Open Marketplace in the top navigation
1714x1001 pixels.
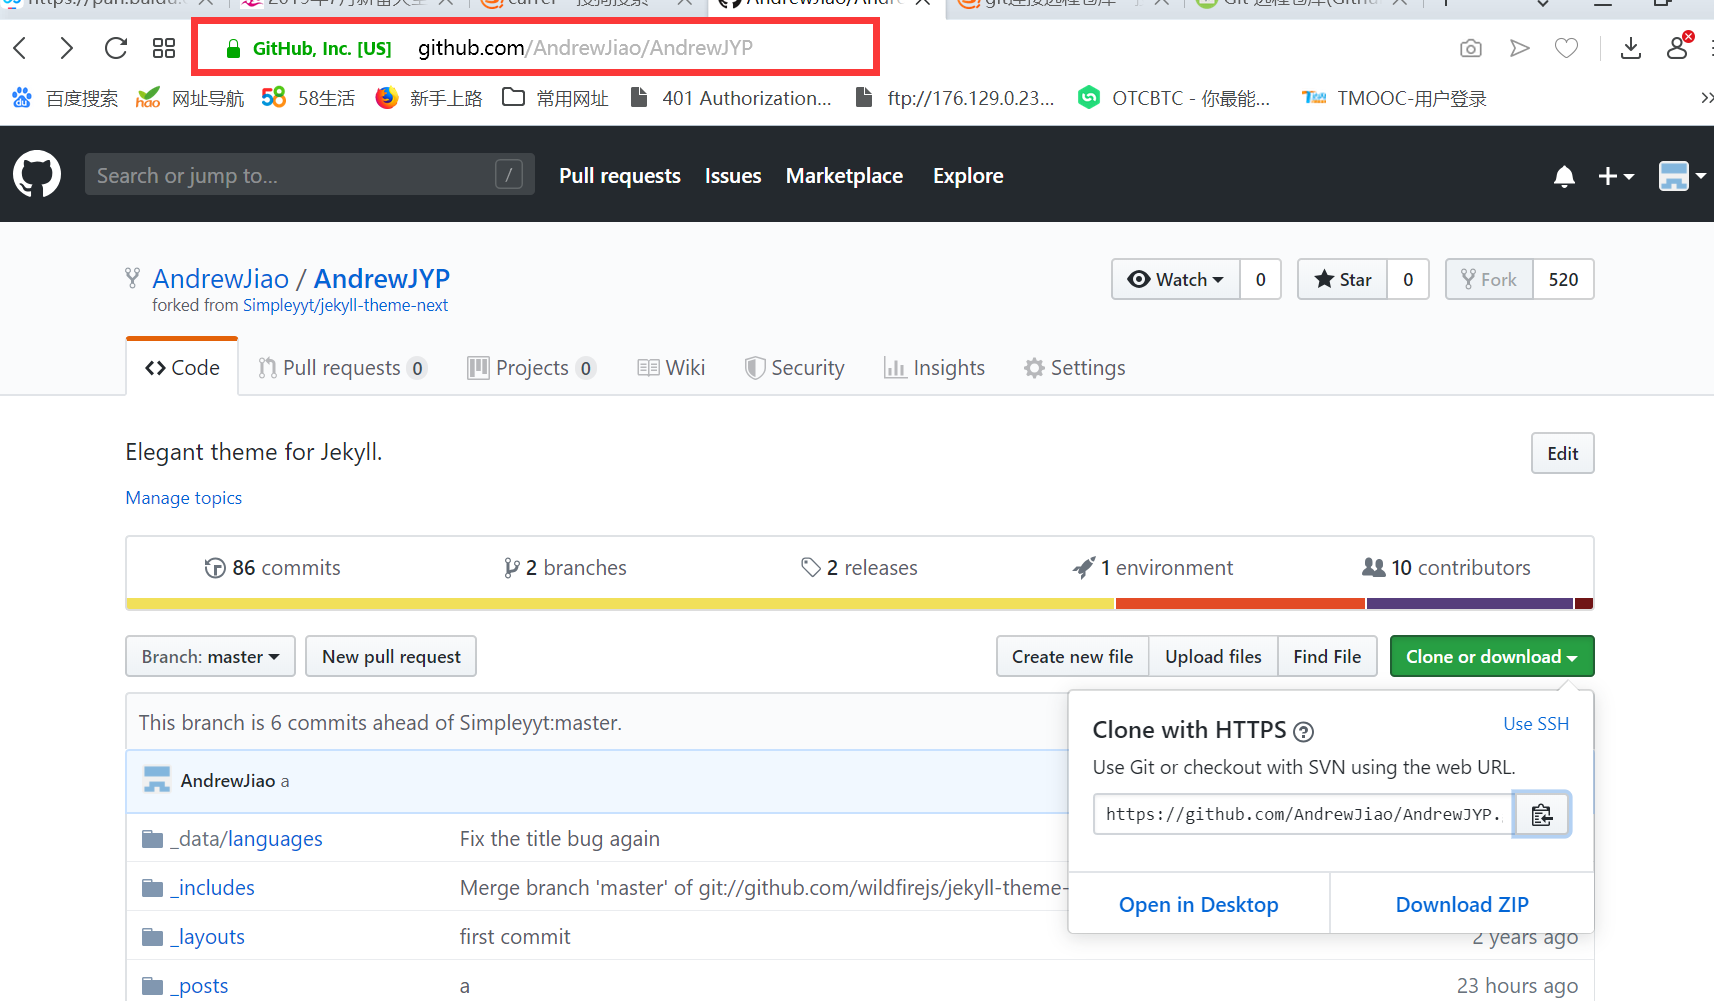(844, 176)
